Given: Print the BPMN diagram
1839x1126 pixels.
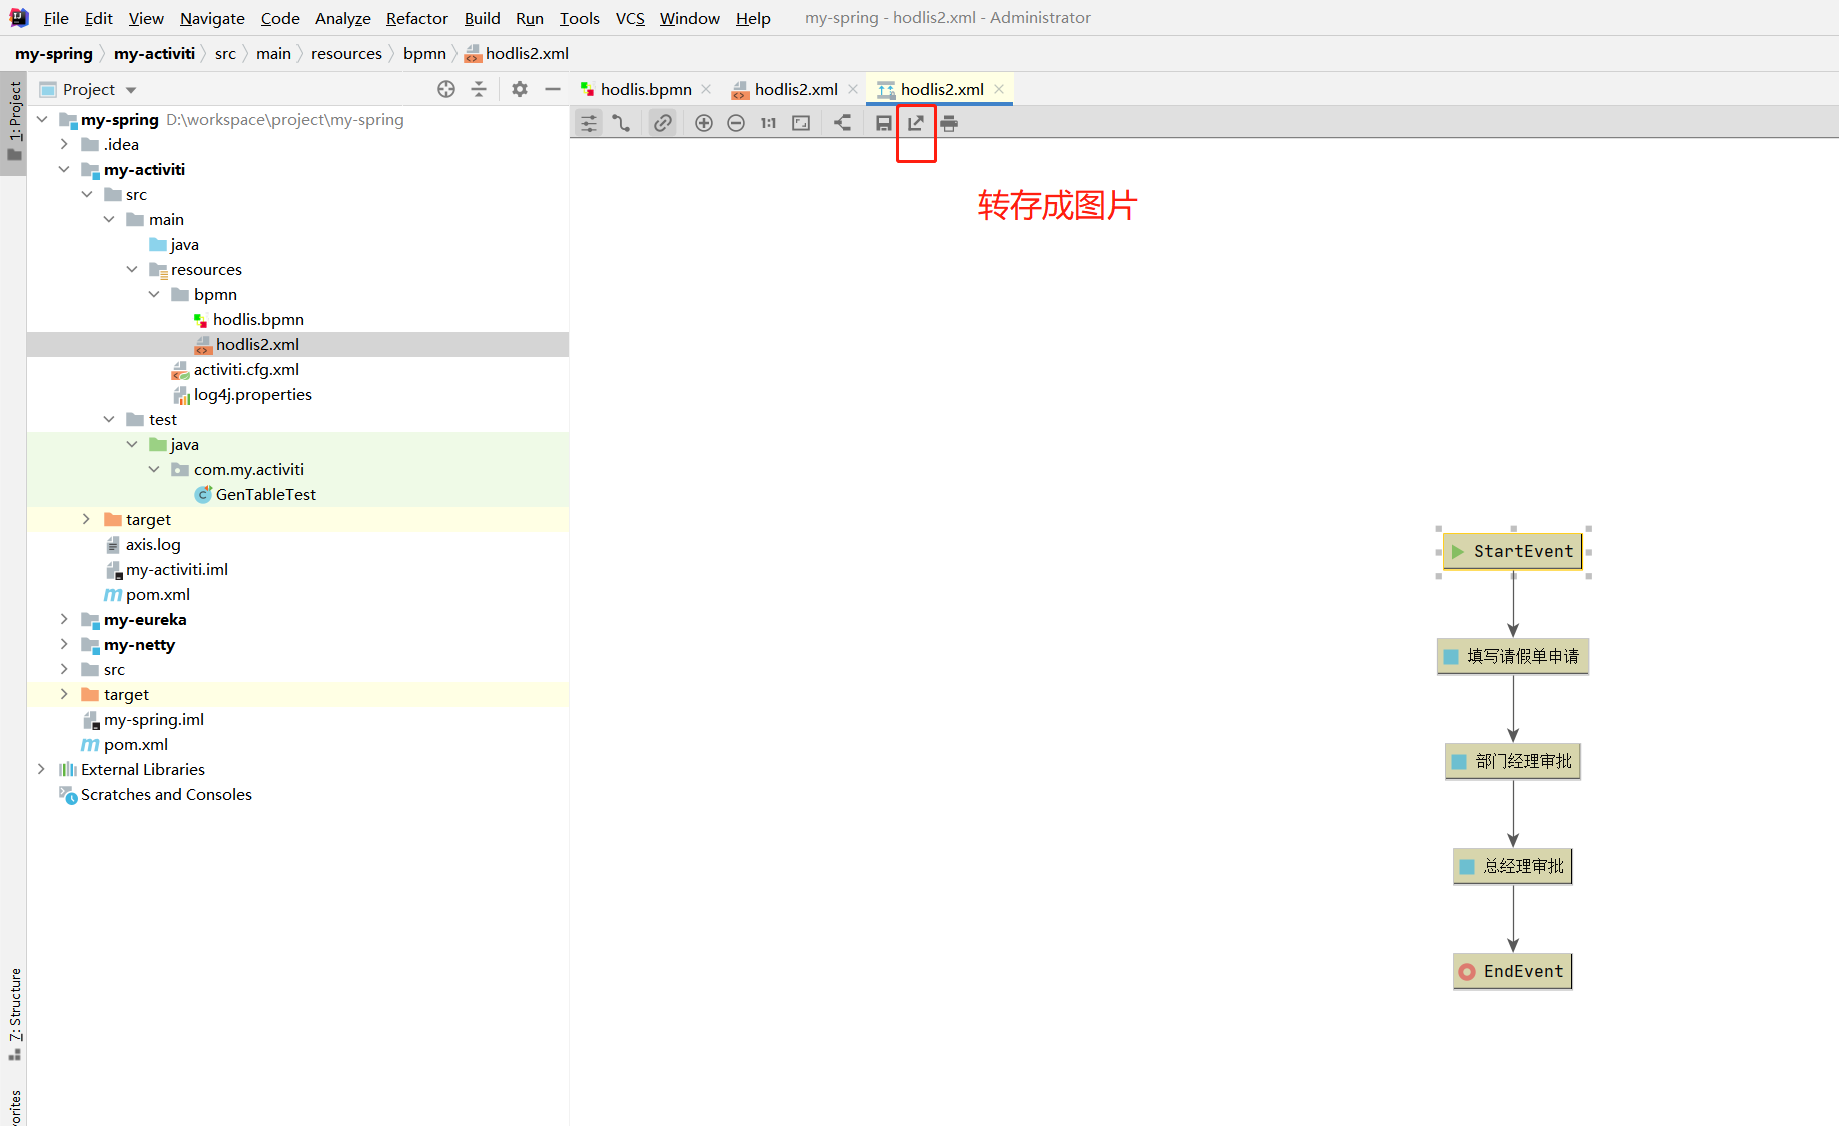Looking at the screenshot, I should 949,122.
